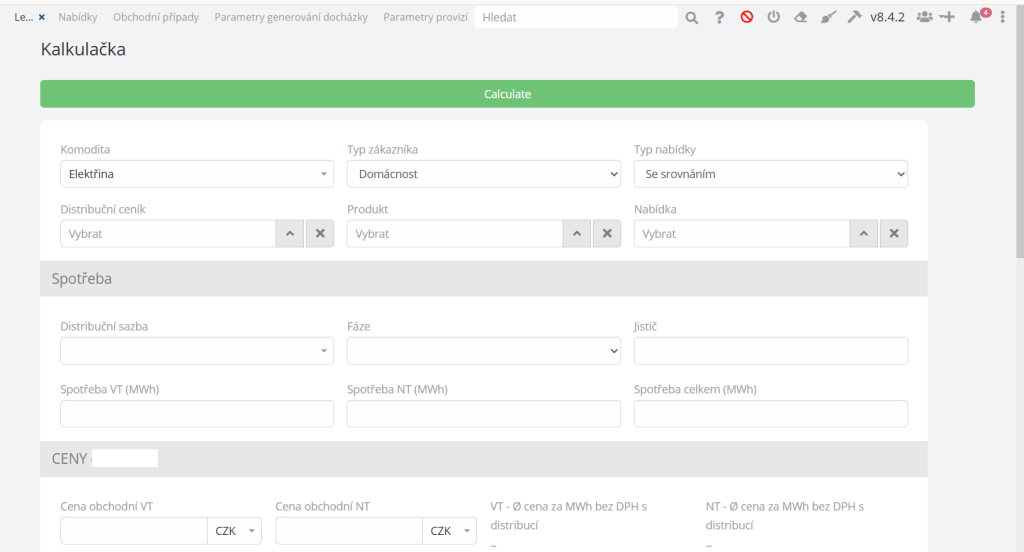The width and height of the screenshot is (1024, 552).
Task: Click the broom icon in top toolbar
Action: [827, 17]
